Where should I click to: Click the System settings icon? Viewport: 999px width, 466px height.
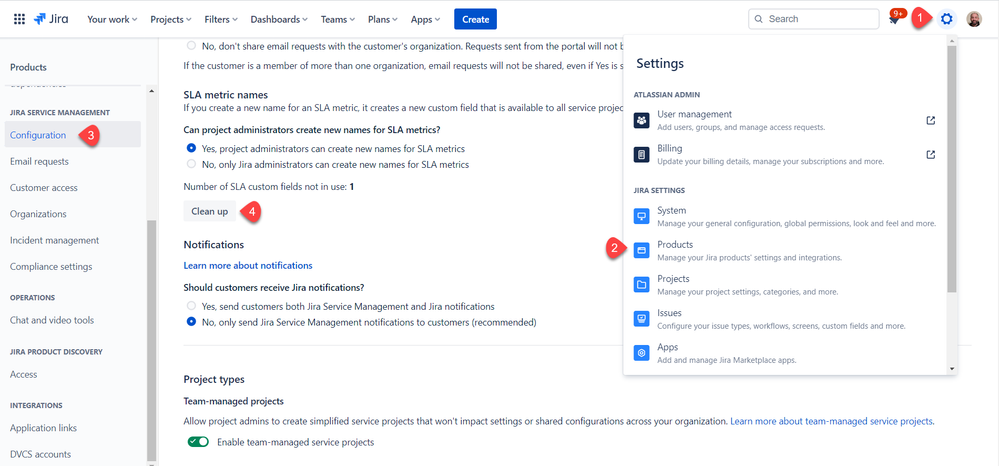pos(642,216)
